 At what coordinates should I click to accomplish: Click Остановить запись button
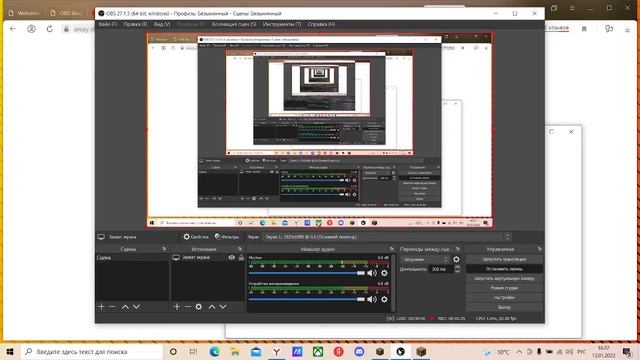point(504,269)
